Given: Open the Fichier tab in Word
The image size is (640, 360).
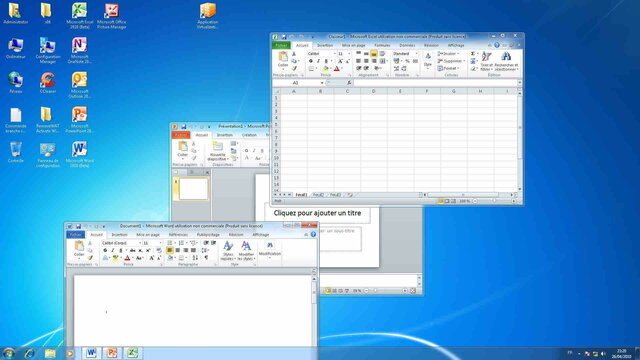Looking at the screenshot, I should (76, 235).
